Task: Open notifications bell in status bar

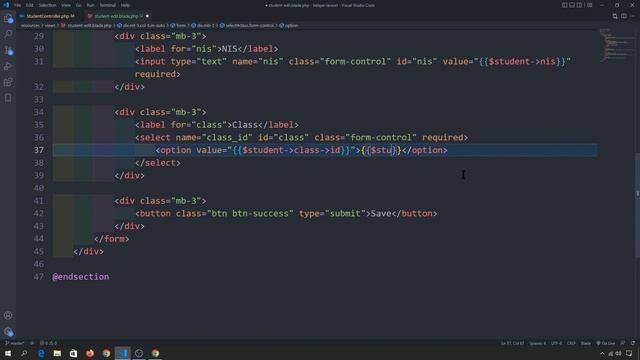Action: [633, 343]
